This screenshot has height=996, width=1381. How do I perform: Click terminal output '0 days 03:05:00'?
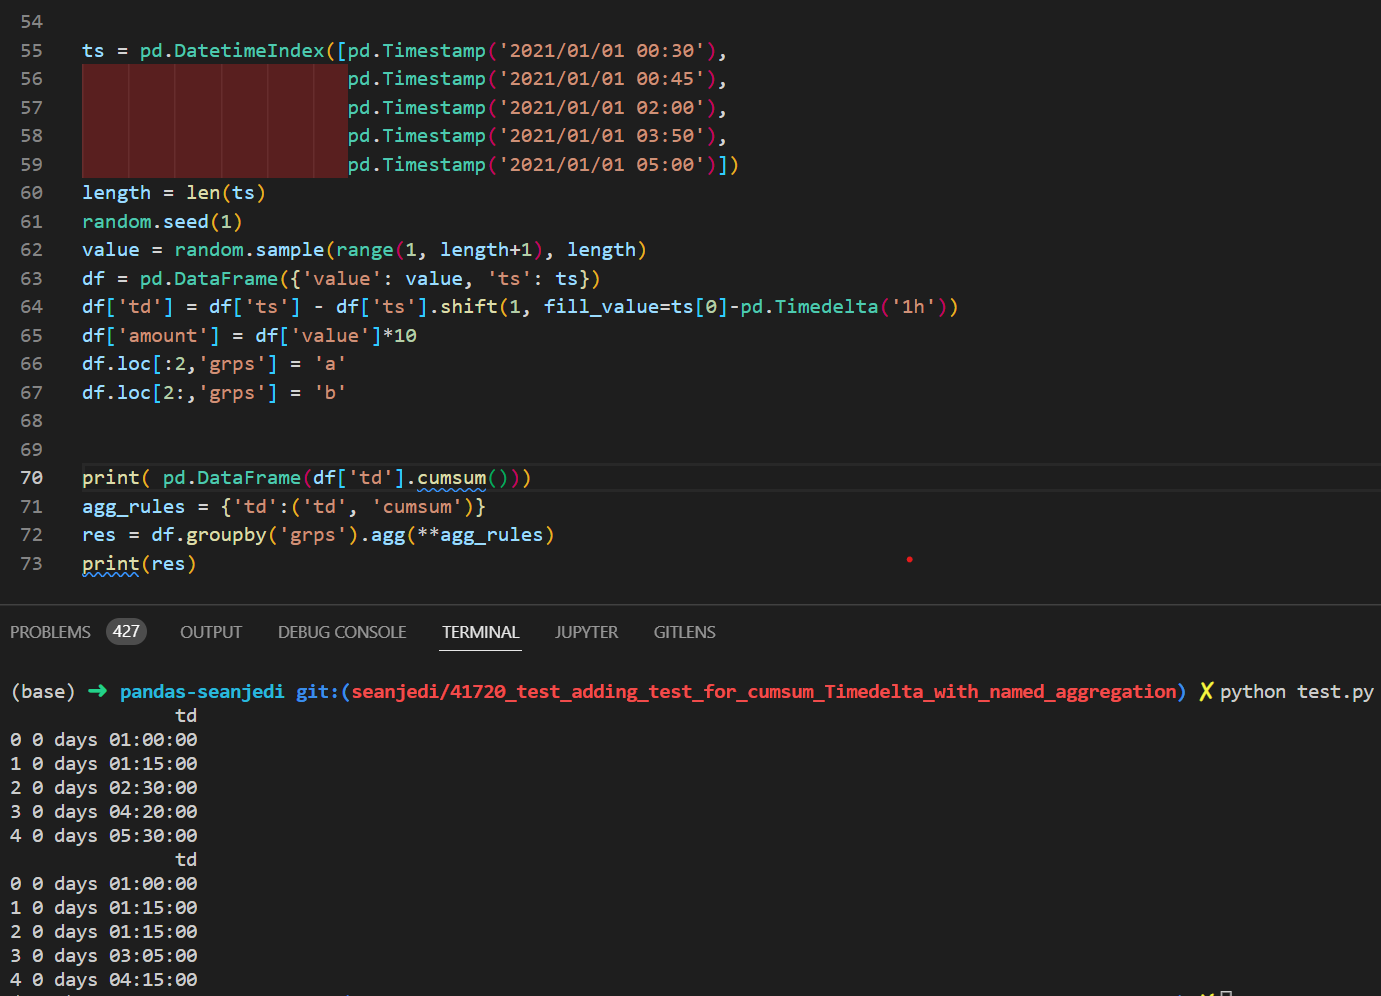point(115,956)
